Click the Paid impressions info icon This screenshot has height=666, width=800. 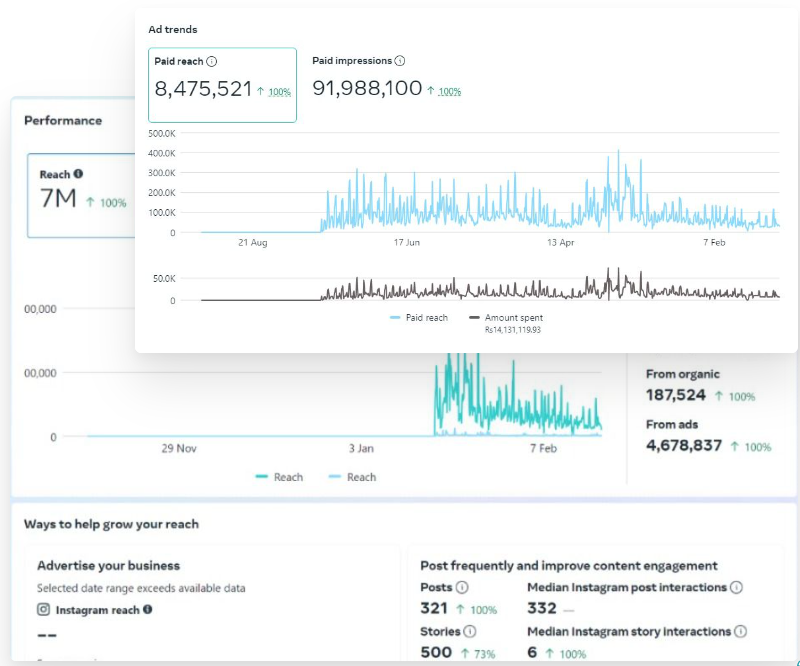(x=400, y=61)
